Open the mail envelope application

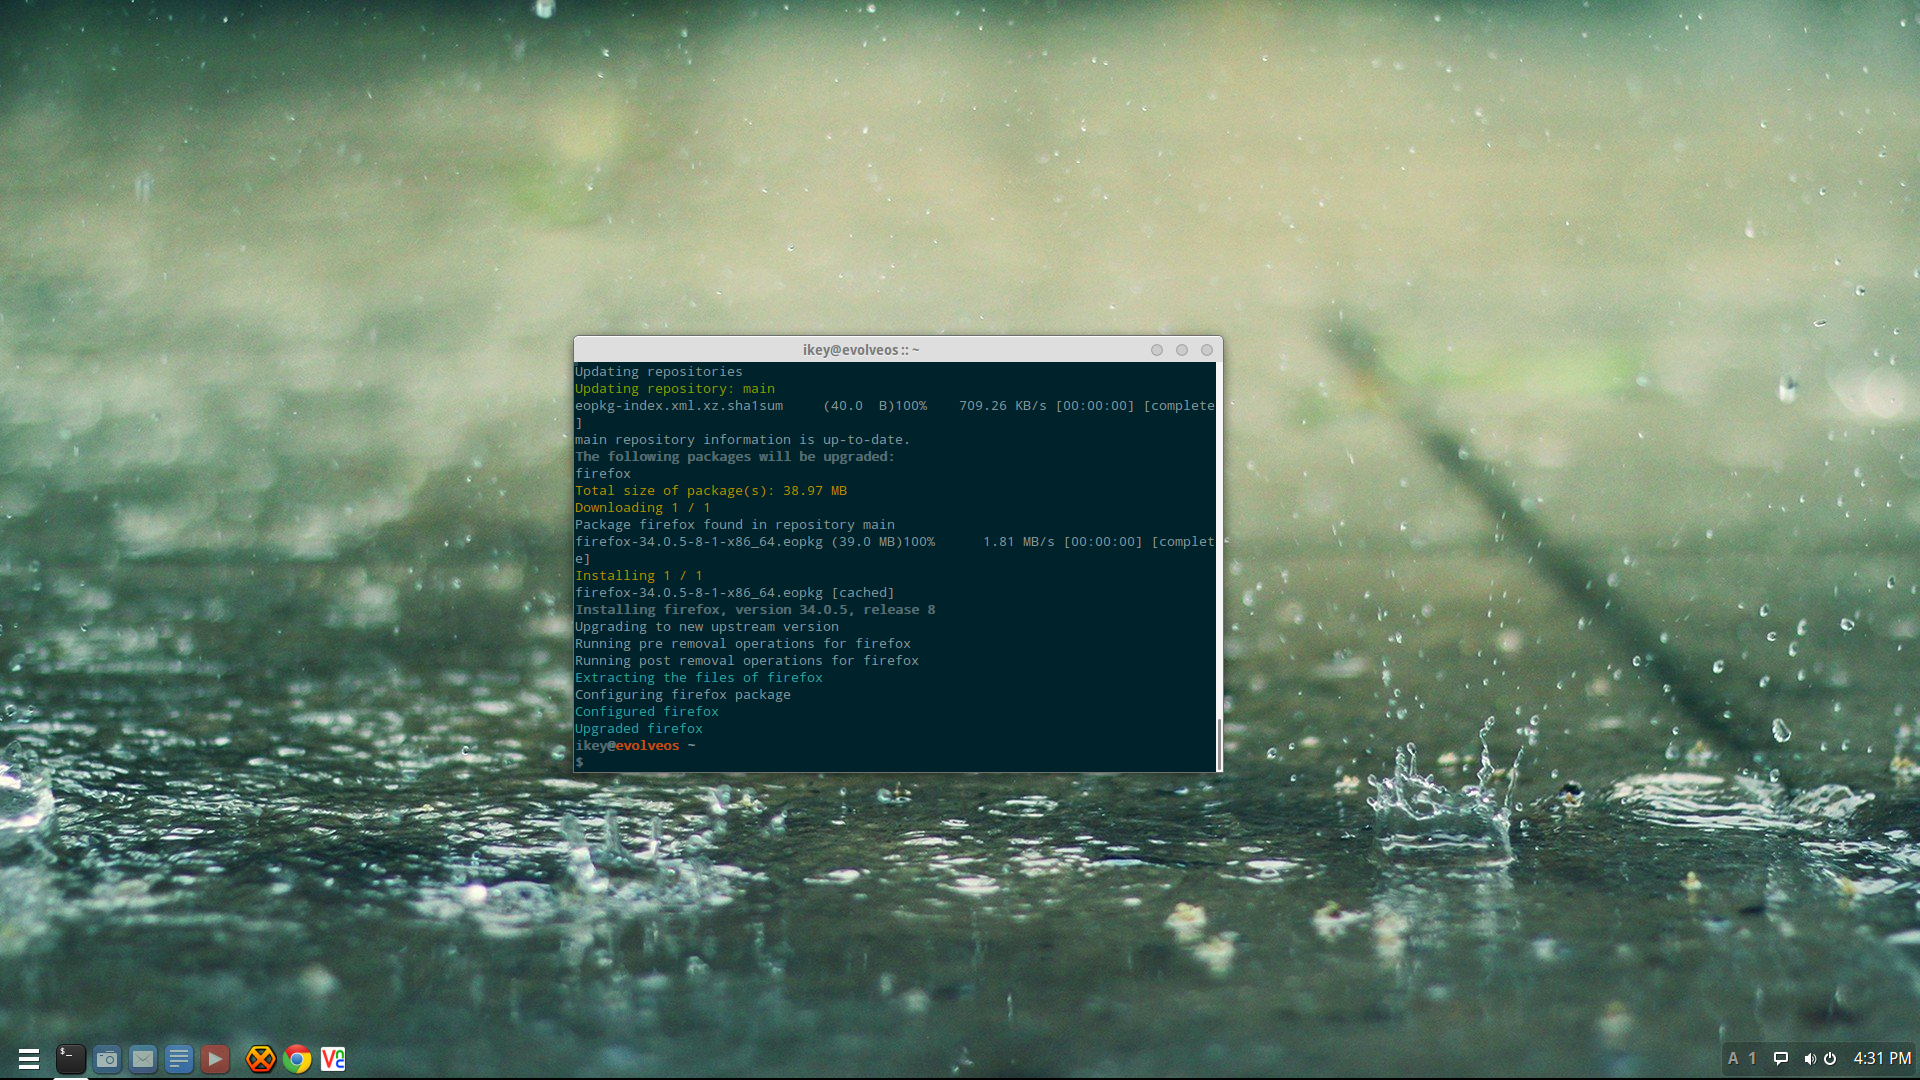pos(143,1058)
